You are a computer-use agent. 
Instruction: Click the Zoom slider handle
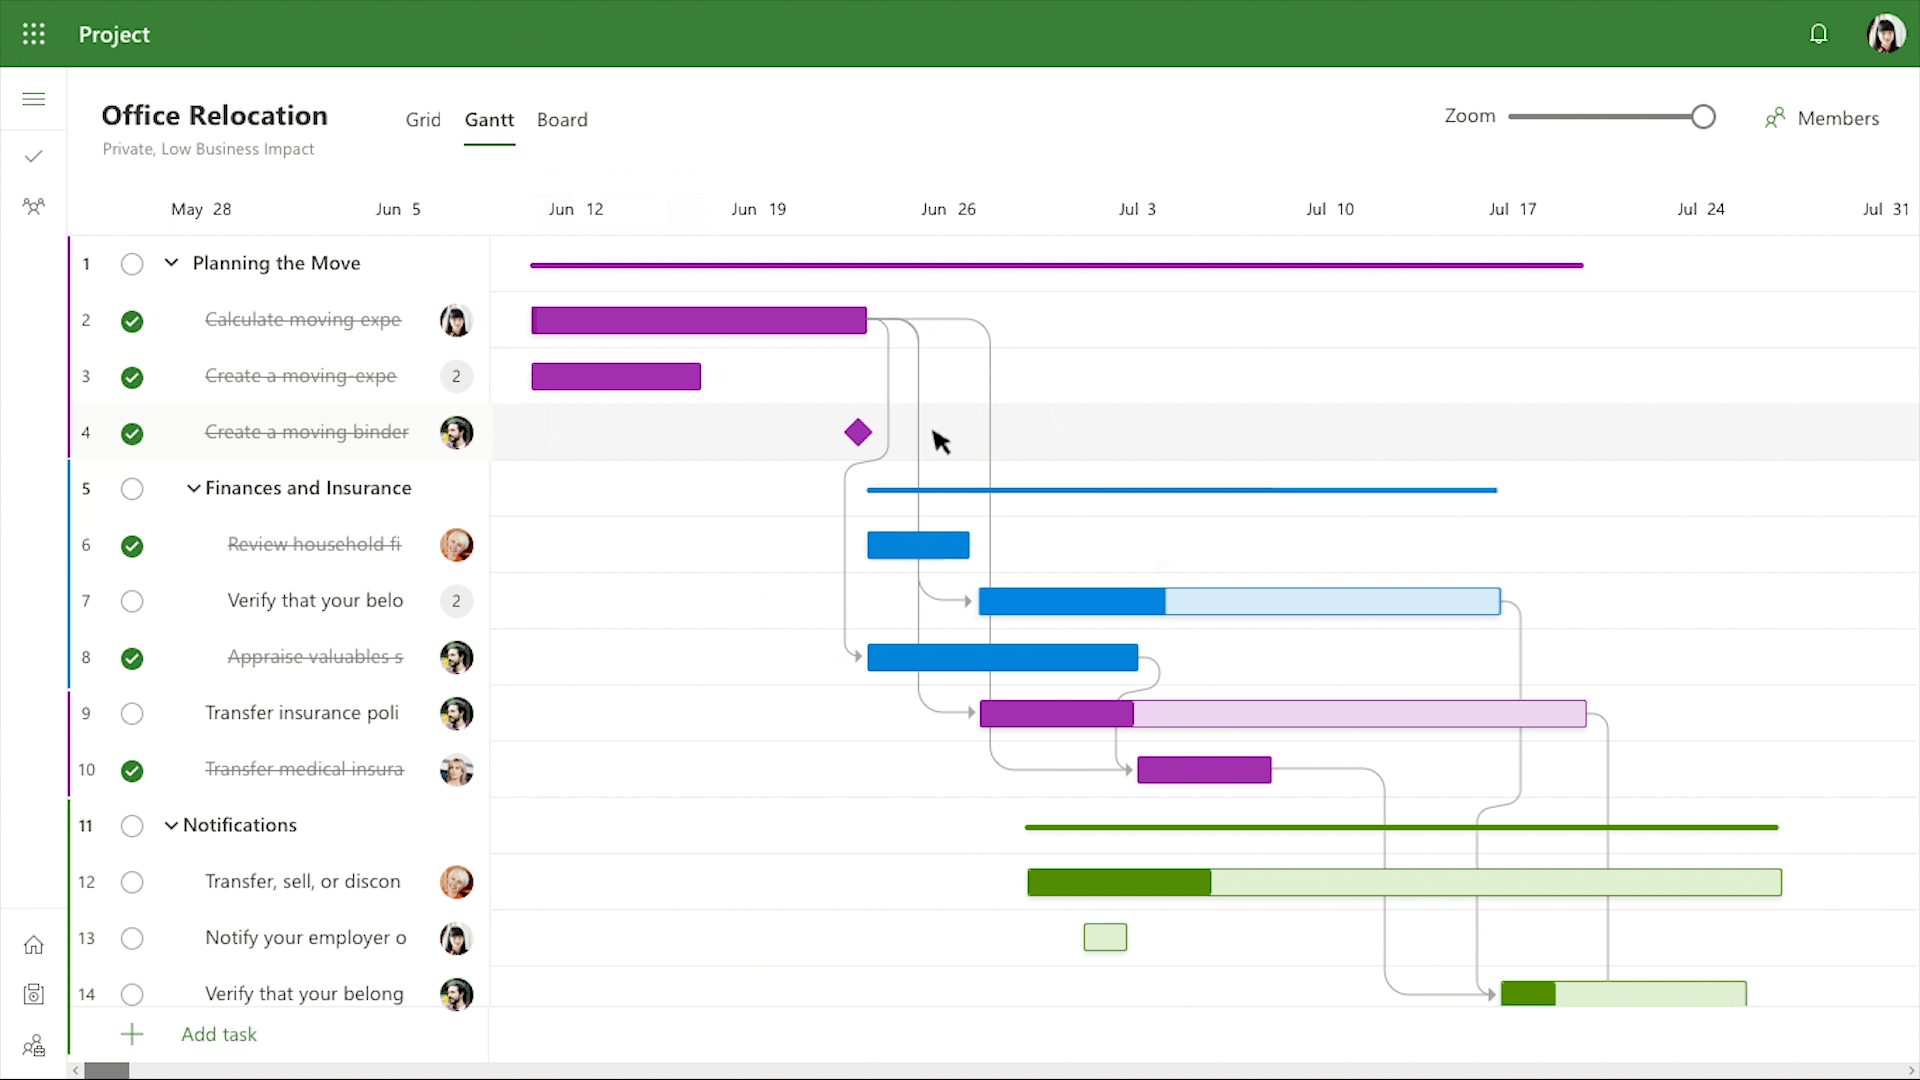tap(1703, 117)
